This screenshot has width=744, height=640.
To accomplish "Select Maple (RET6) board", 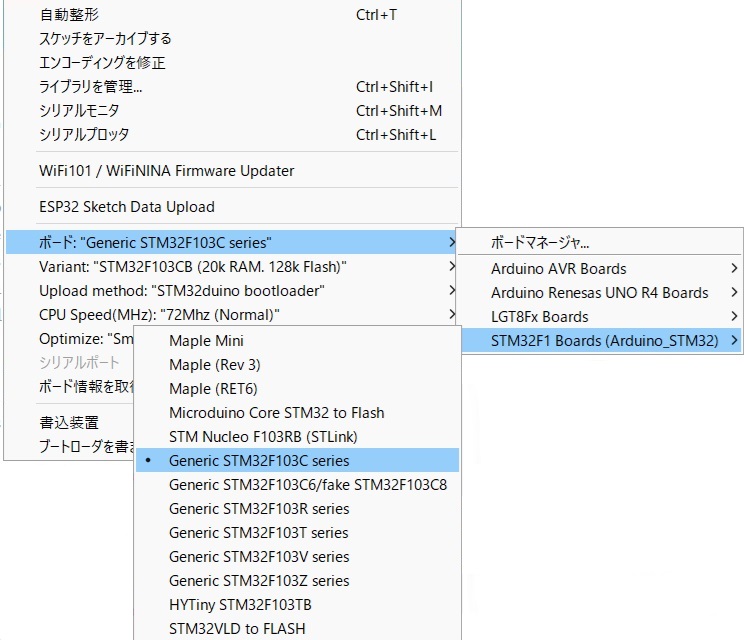I will (298, 389).
